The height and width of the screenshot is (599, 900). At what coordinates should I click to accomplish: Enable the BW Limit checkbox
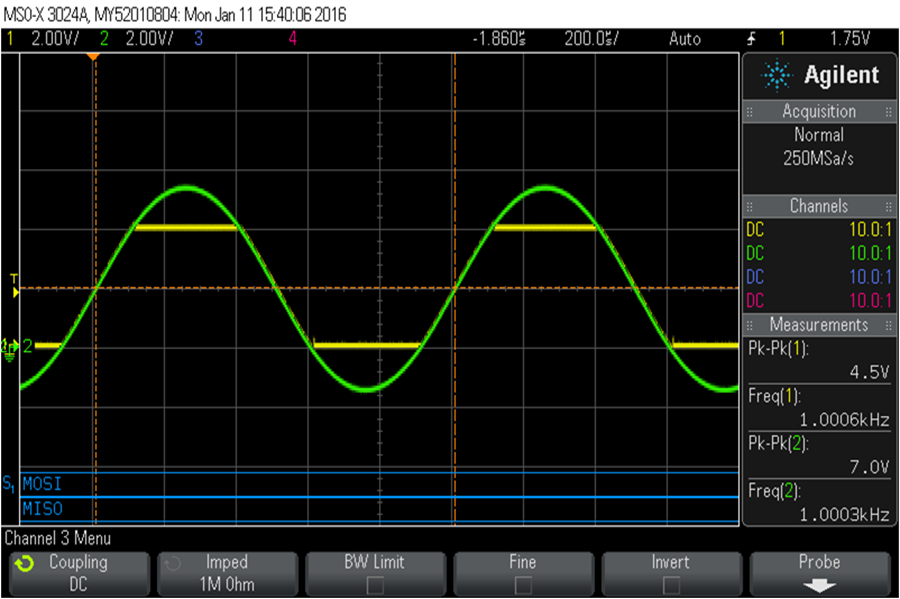pos(375,585)
